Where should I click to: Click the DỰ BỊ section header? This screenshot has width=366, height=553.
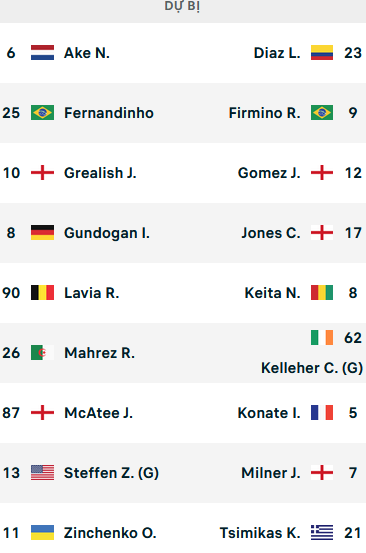(182, 6)
